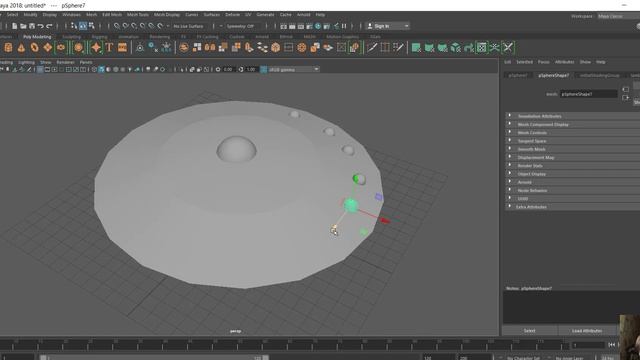Open the pSphere7 transform tab
The height and width of the screenshot is (360, 640).
click(518, 76)
